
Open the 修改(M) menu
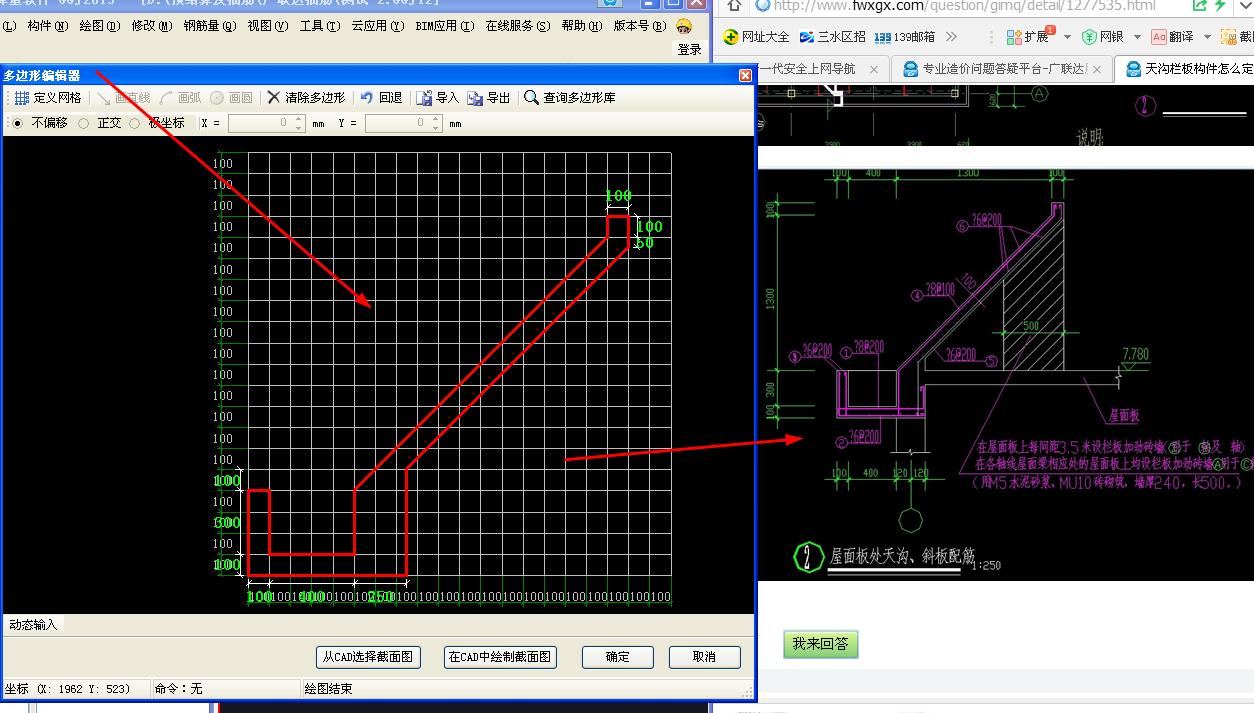[x=151, y=26]
